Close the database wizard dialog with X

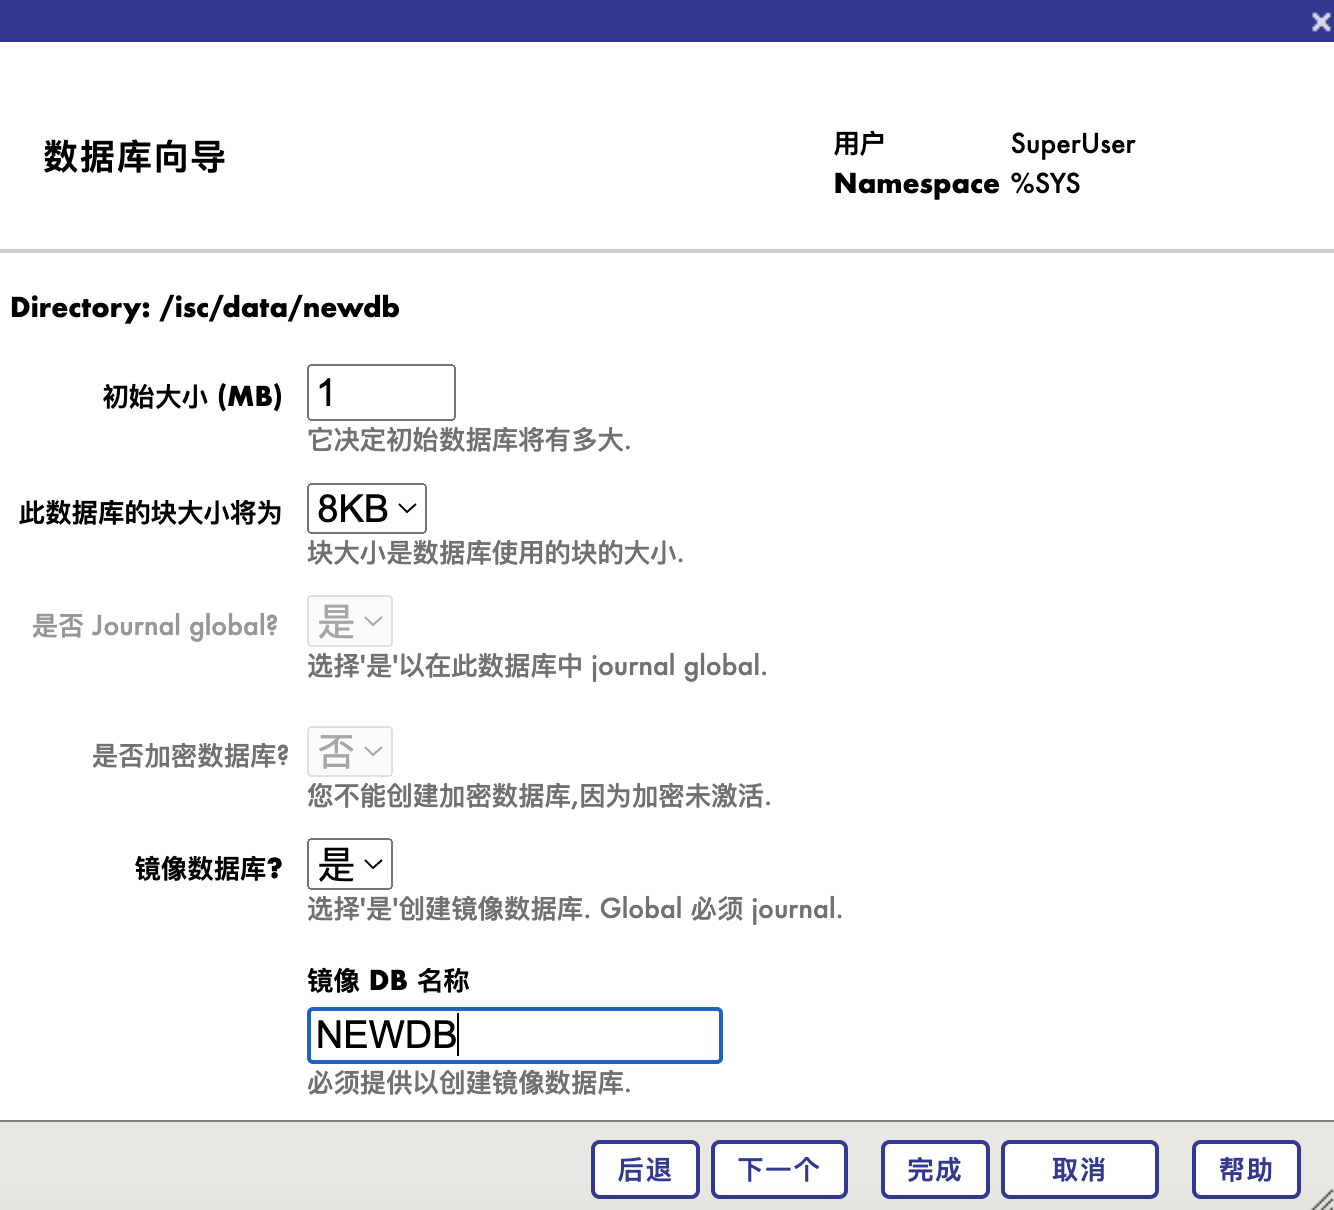click(1320, 22)
